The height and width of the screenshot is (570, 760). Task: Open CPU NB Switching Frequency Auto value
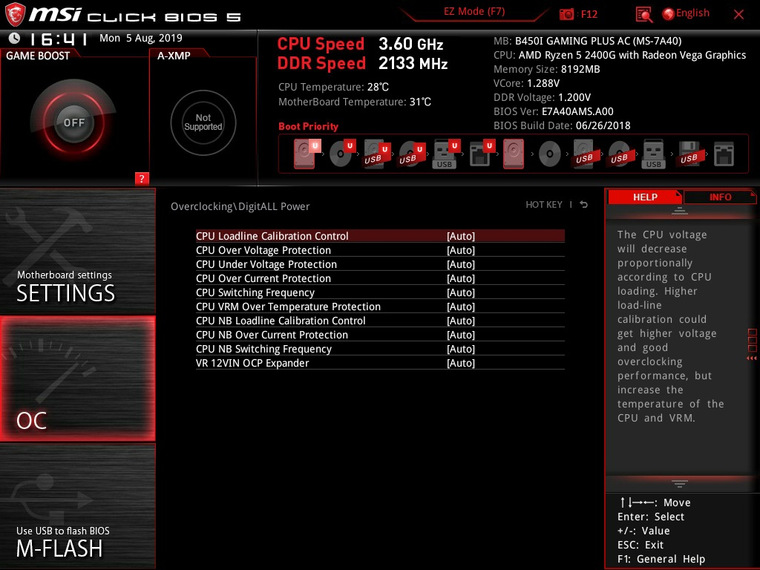pos(461,348)
